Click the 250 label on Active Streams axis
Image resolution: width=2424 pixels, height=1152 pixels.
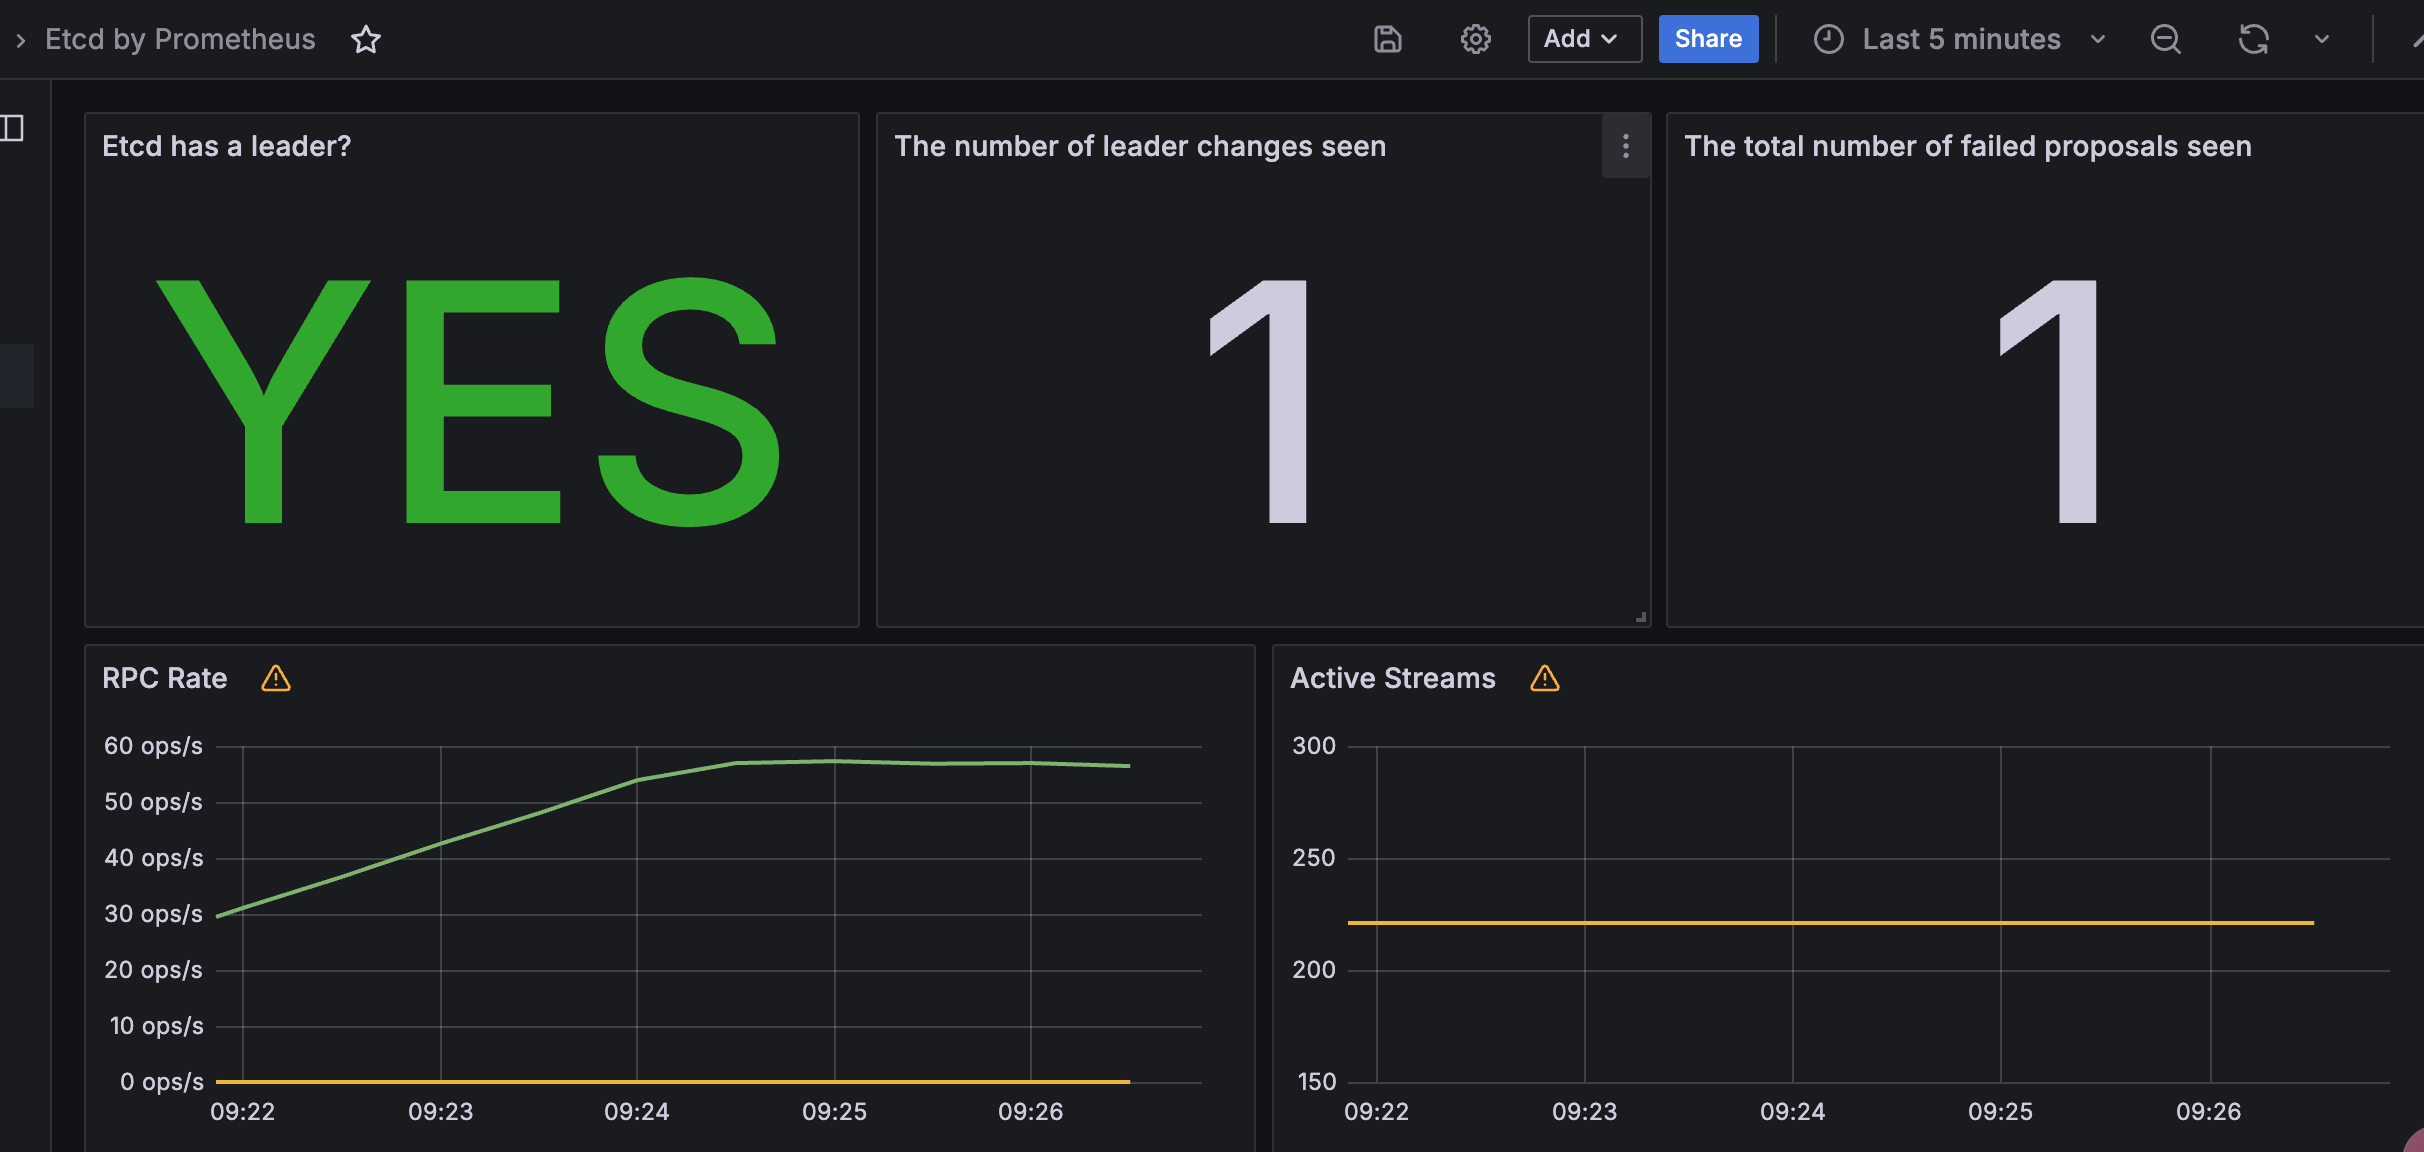pyautogui.click(x=1314, y=858)
